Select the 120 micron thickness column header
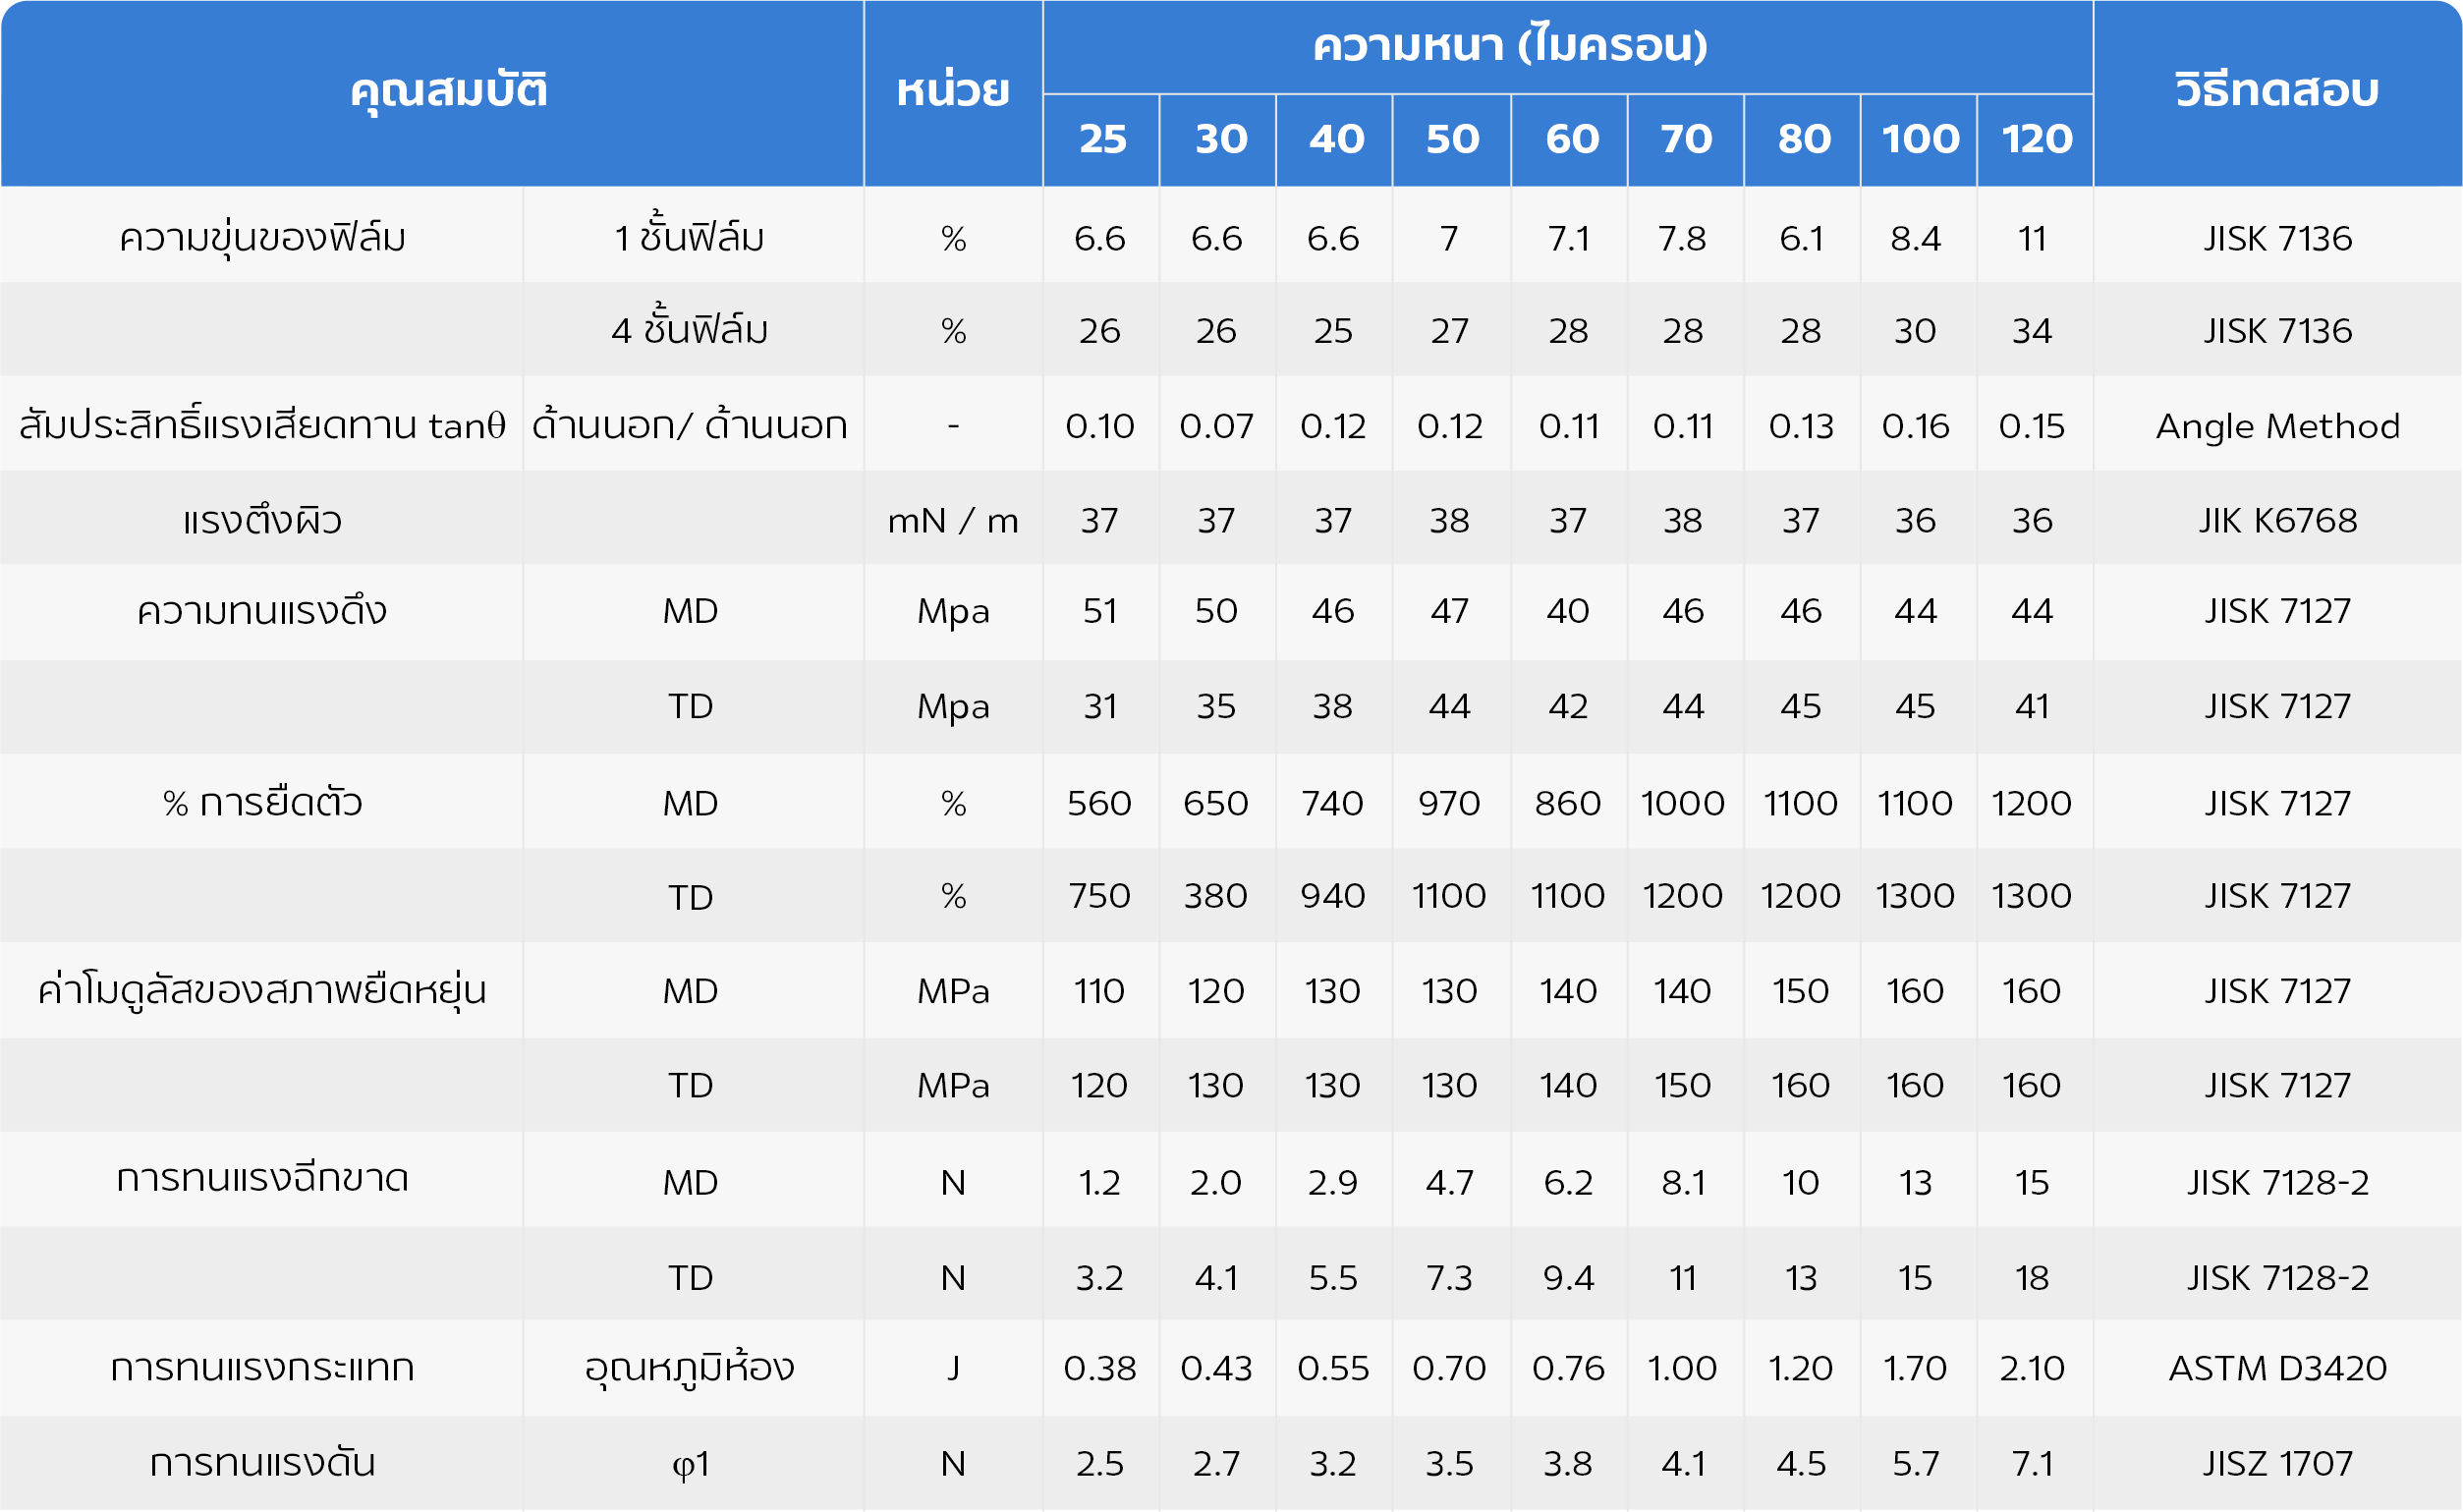 tap(2035, 139)
